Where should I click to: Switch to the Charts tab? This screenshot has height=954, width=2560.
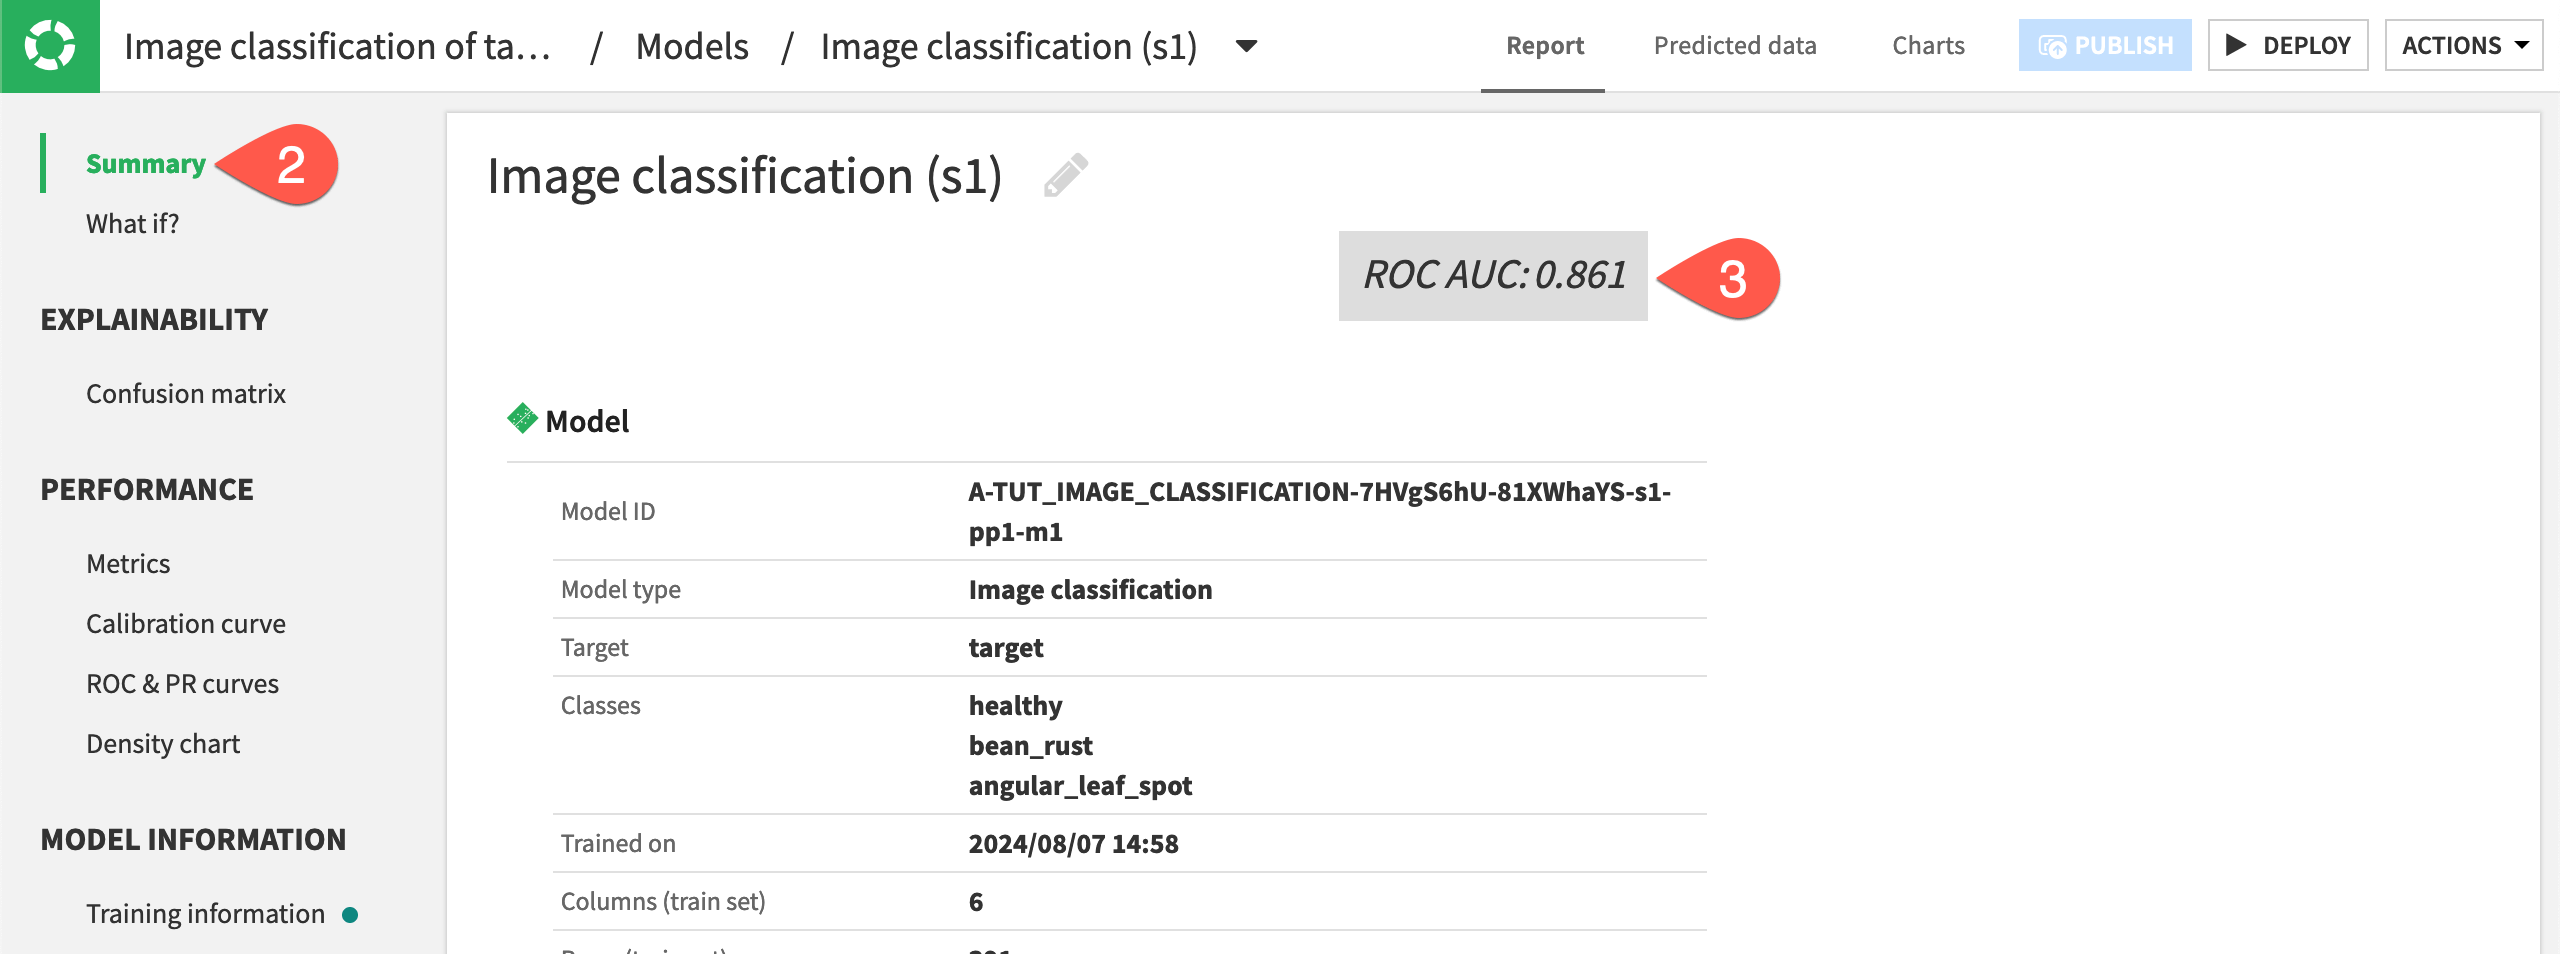pos(1926,45)
